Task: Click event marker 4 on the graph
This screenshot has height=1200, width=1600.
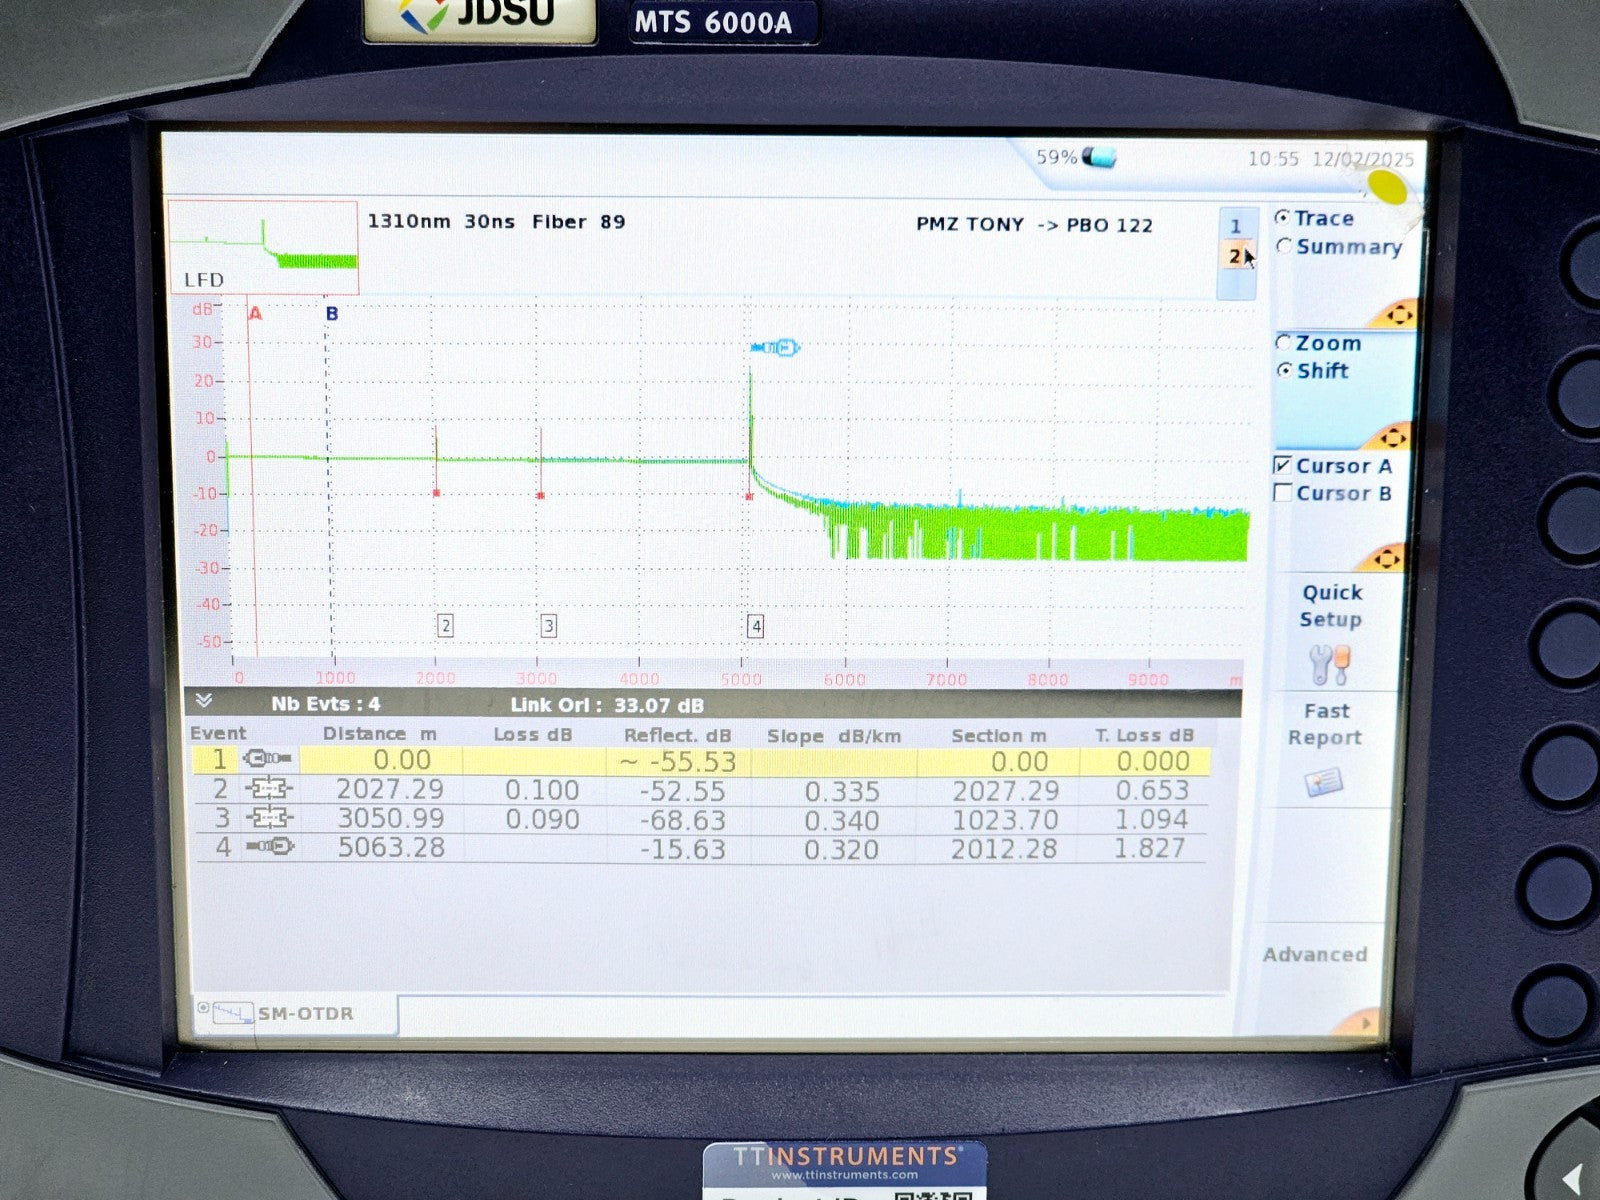Action: pyautogui.click(x=756, y=627)
